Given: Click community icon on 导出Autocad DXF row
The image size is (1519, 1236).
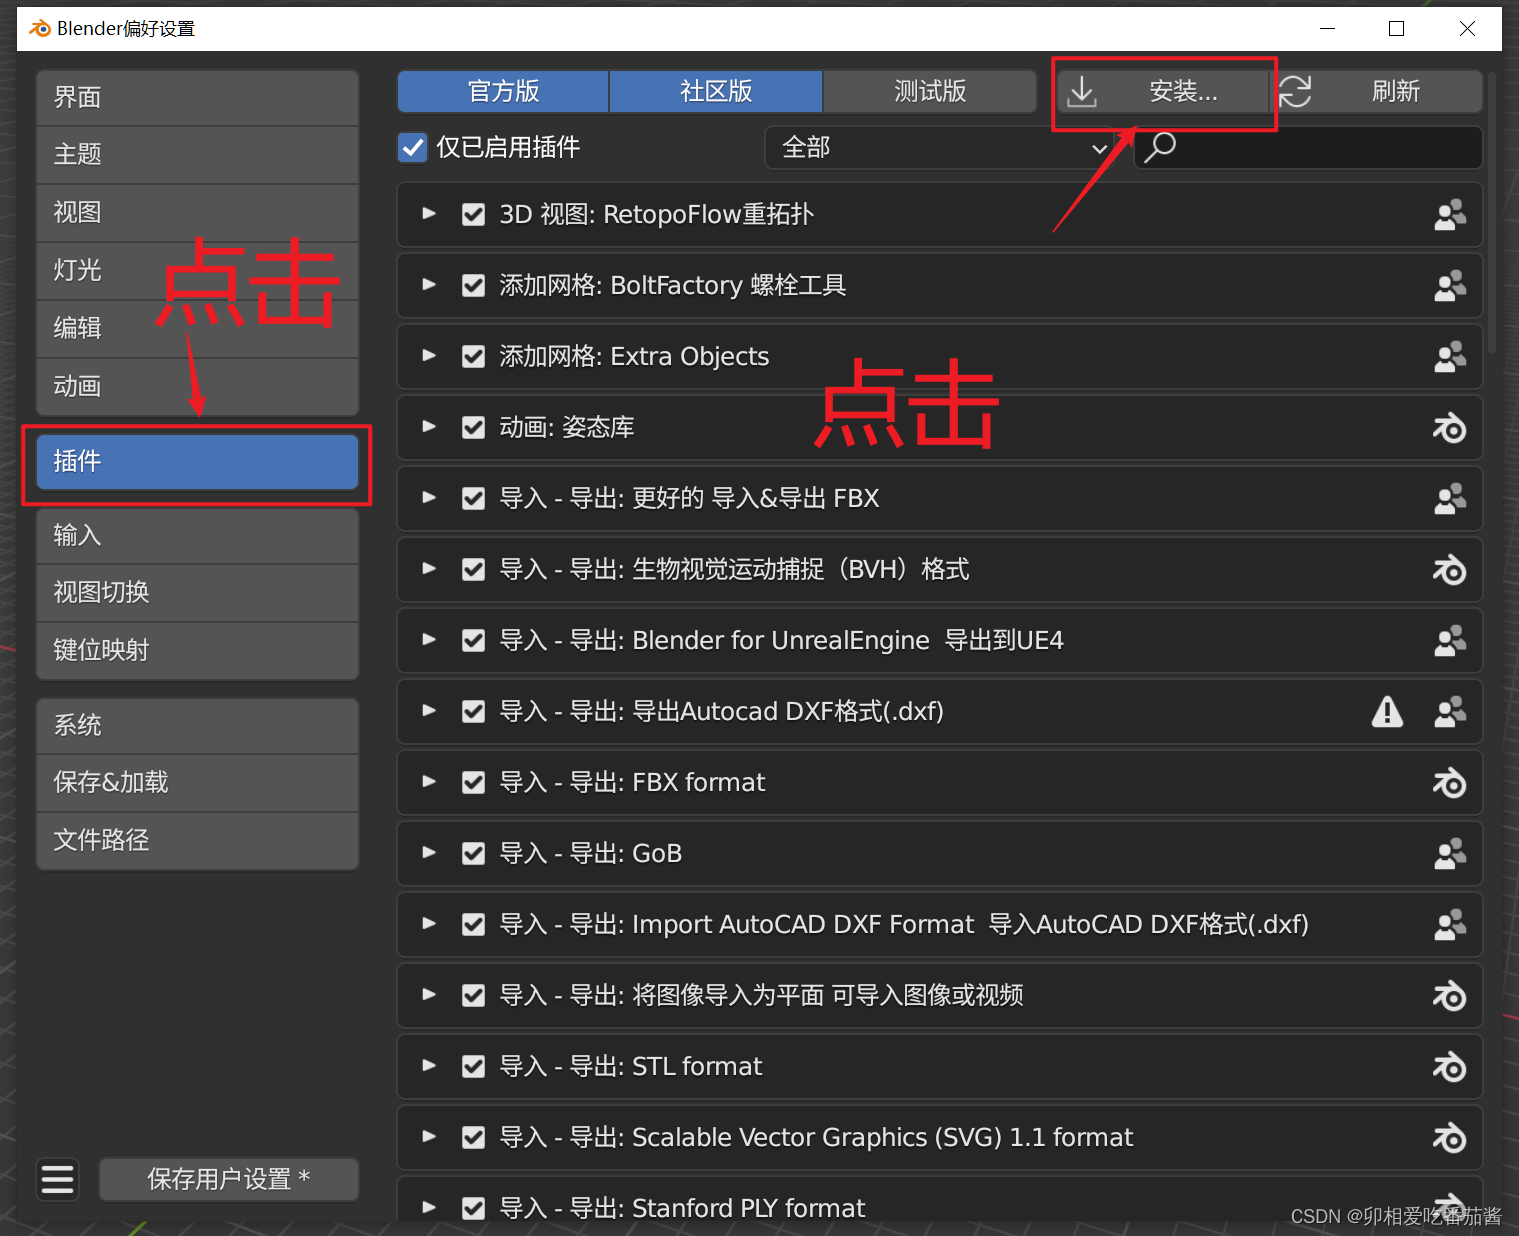Looking at the screenshot, I should pos(1450,712).
